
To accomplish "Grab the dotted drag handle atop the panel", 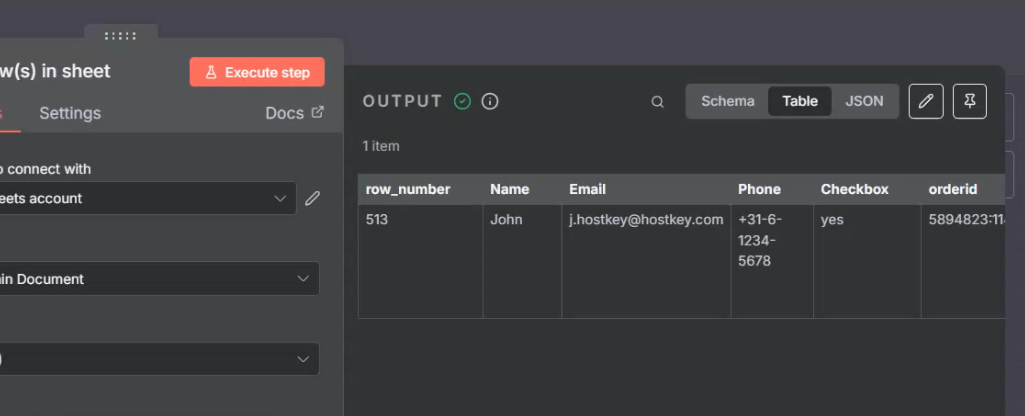I will 120,36.
